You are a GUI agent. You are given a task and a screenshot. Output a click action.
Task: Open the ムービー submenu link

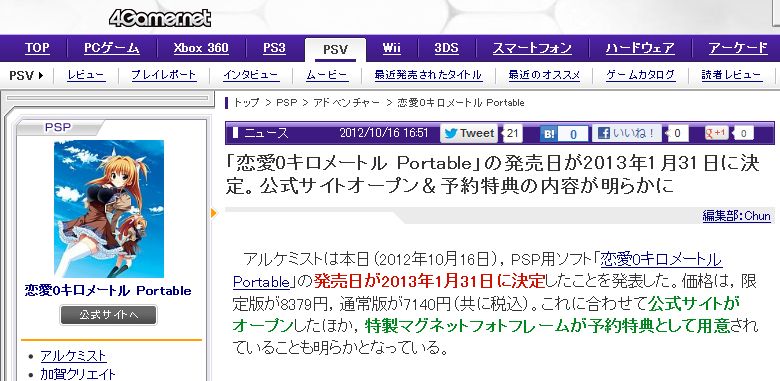tap(327, 76)
